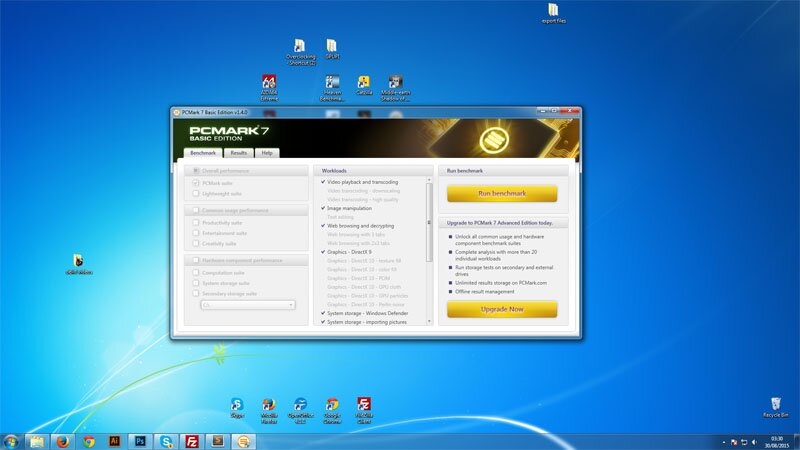Open the Recycle Bin
The width and height of the screenshot is (800, 450).
click(x=776, y=407)
